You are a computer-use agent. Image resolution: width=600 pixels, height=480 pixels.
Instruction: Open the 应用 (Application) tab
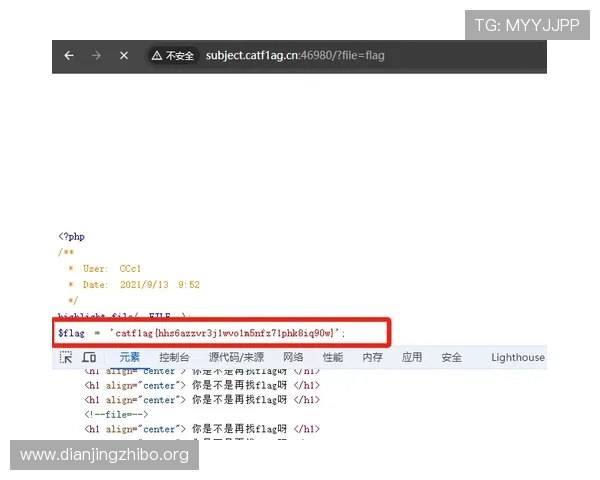coord(412,357)
